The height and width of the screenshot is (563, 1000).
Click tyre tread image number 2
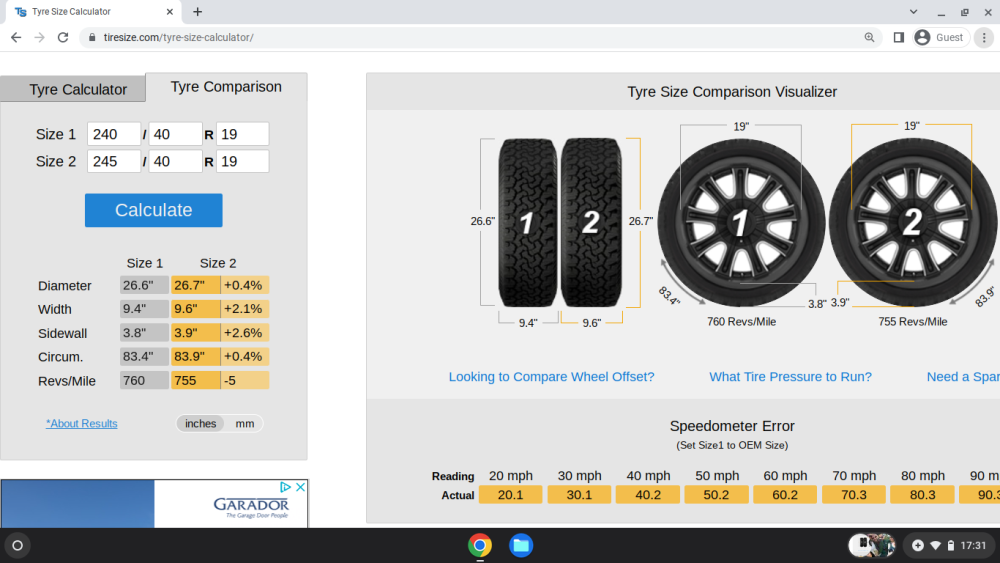[591, 223]
